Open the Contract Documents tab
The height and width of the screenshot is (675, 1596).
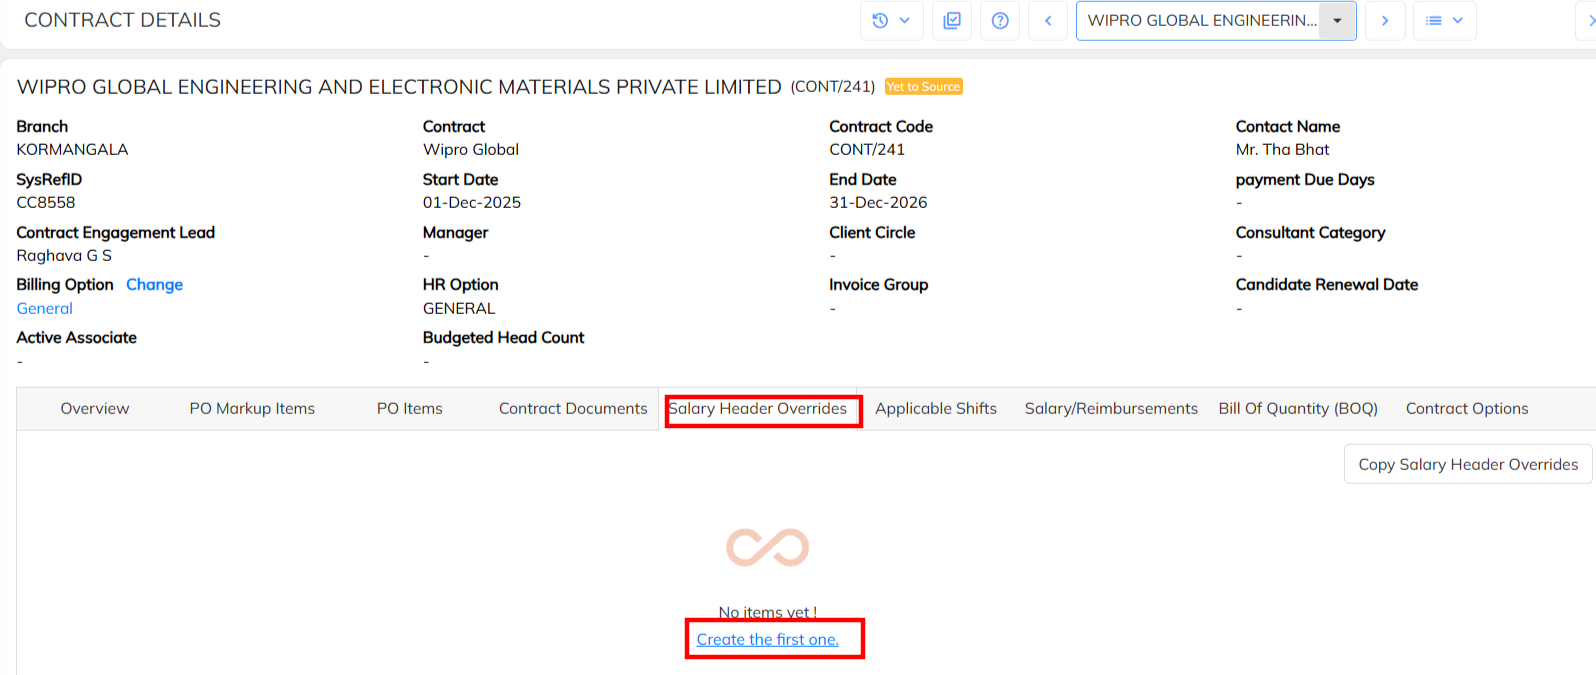pos(573,409)
